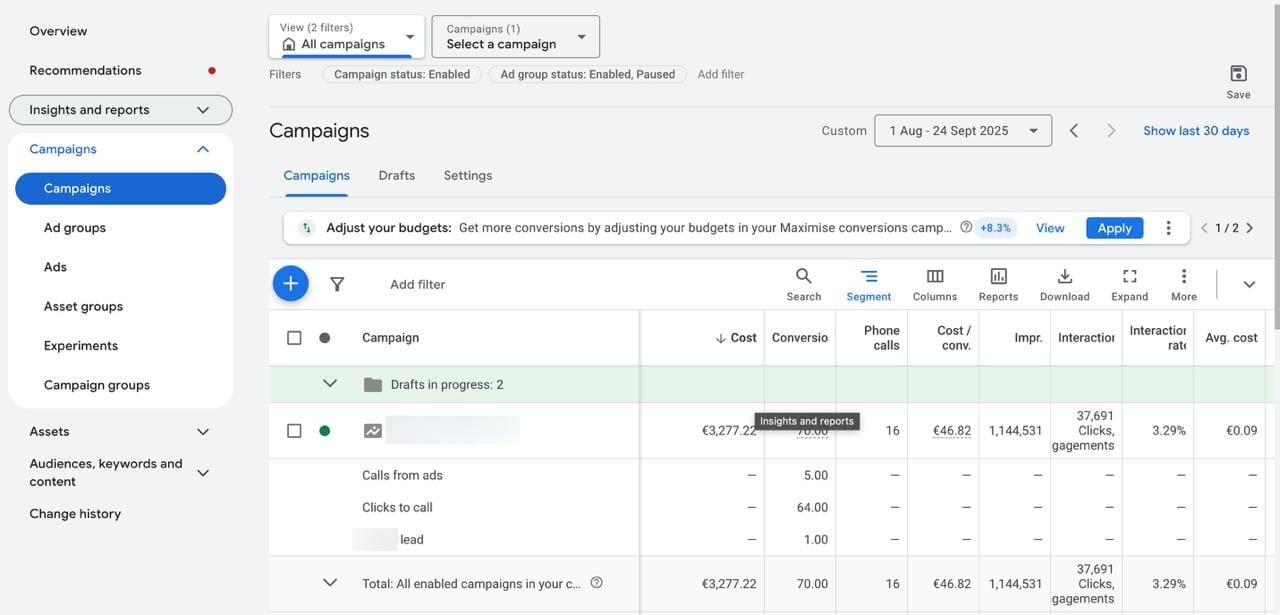Open the Select a campaign dropdown
Screen dimensions: 1280x615
[515, 37]
